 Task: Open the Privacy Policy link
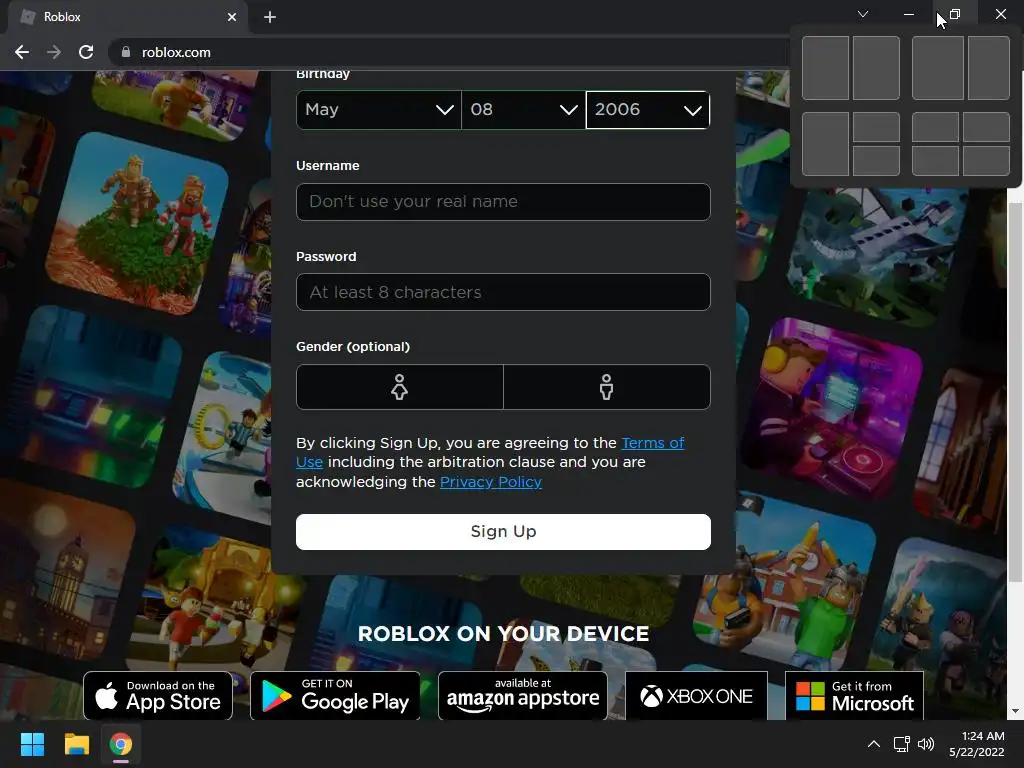490,482
